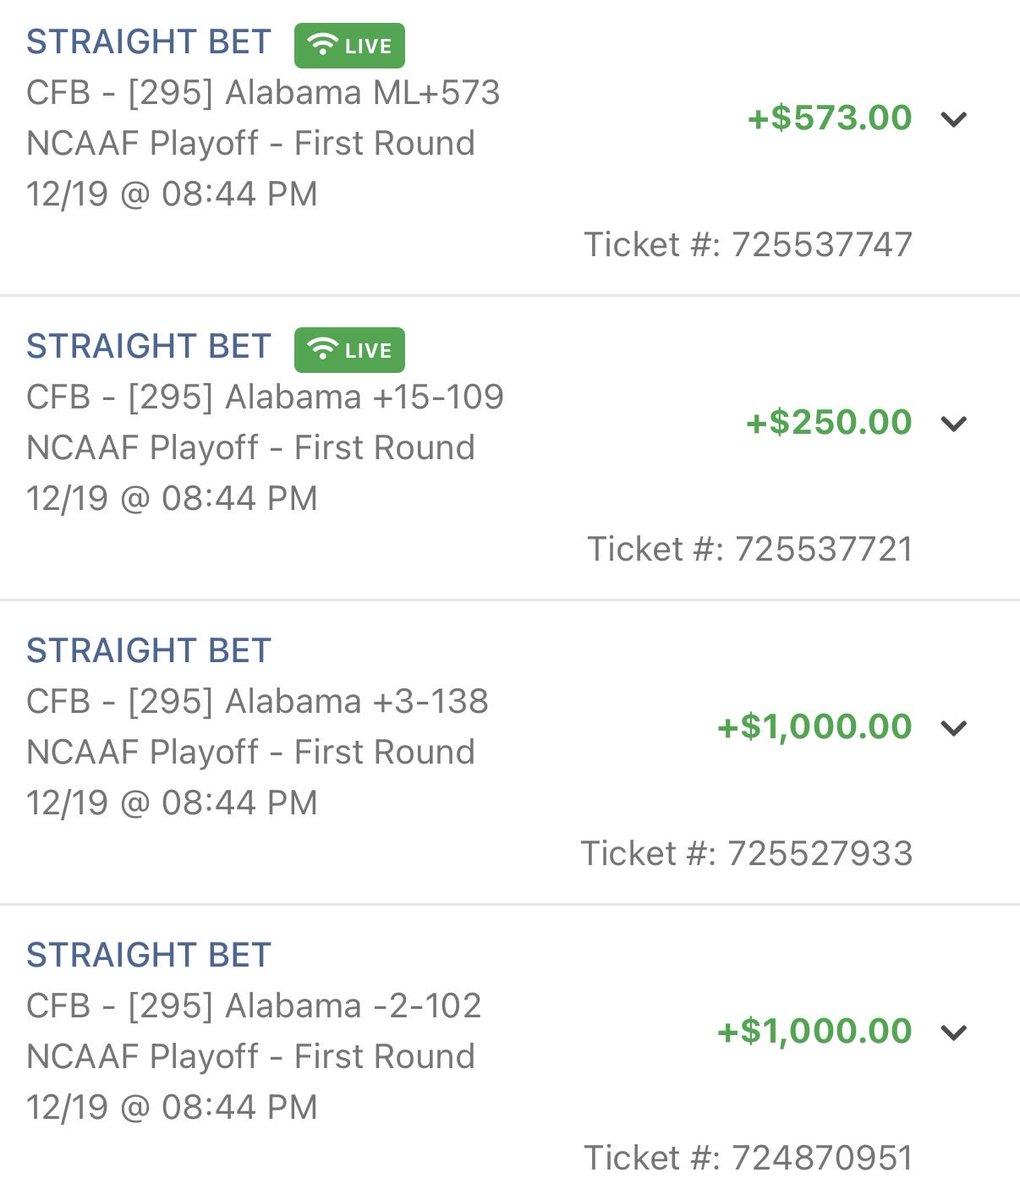Click the CFB - [295] Alabama -2-102 line

pyautogui.click(x=254, y=1006)
